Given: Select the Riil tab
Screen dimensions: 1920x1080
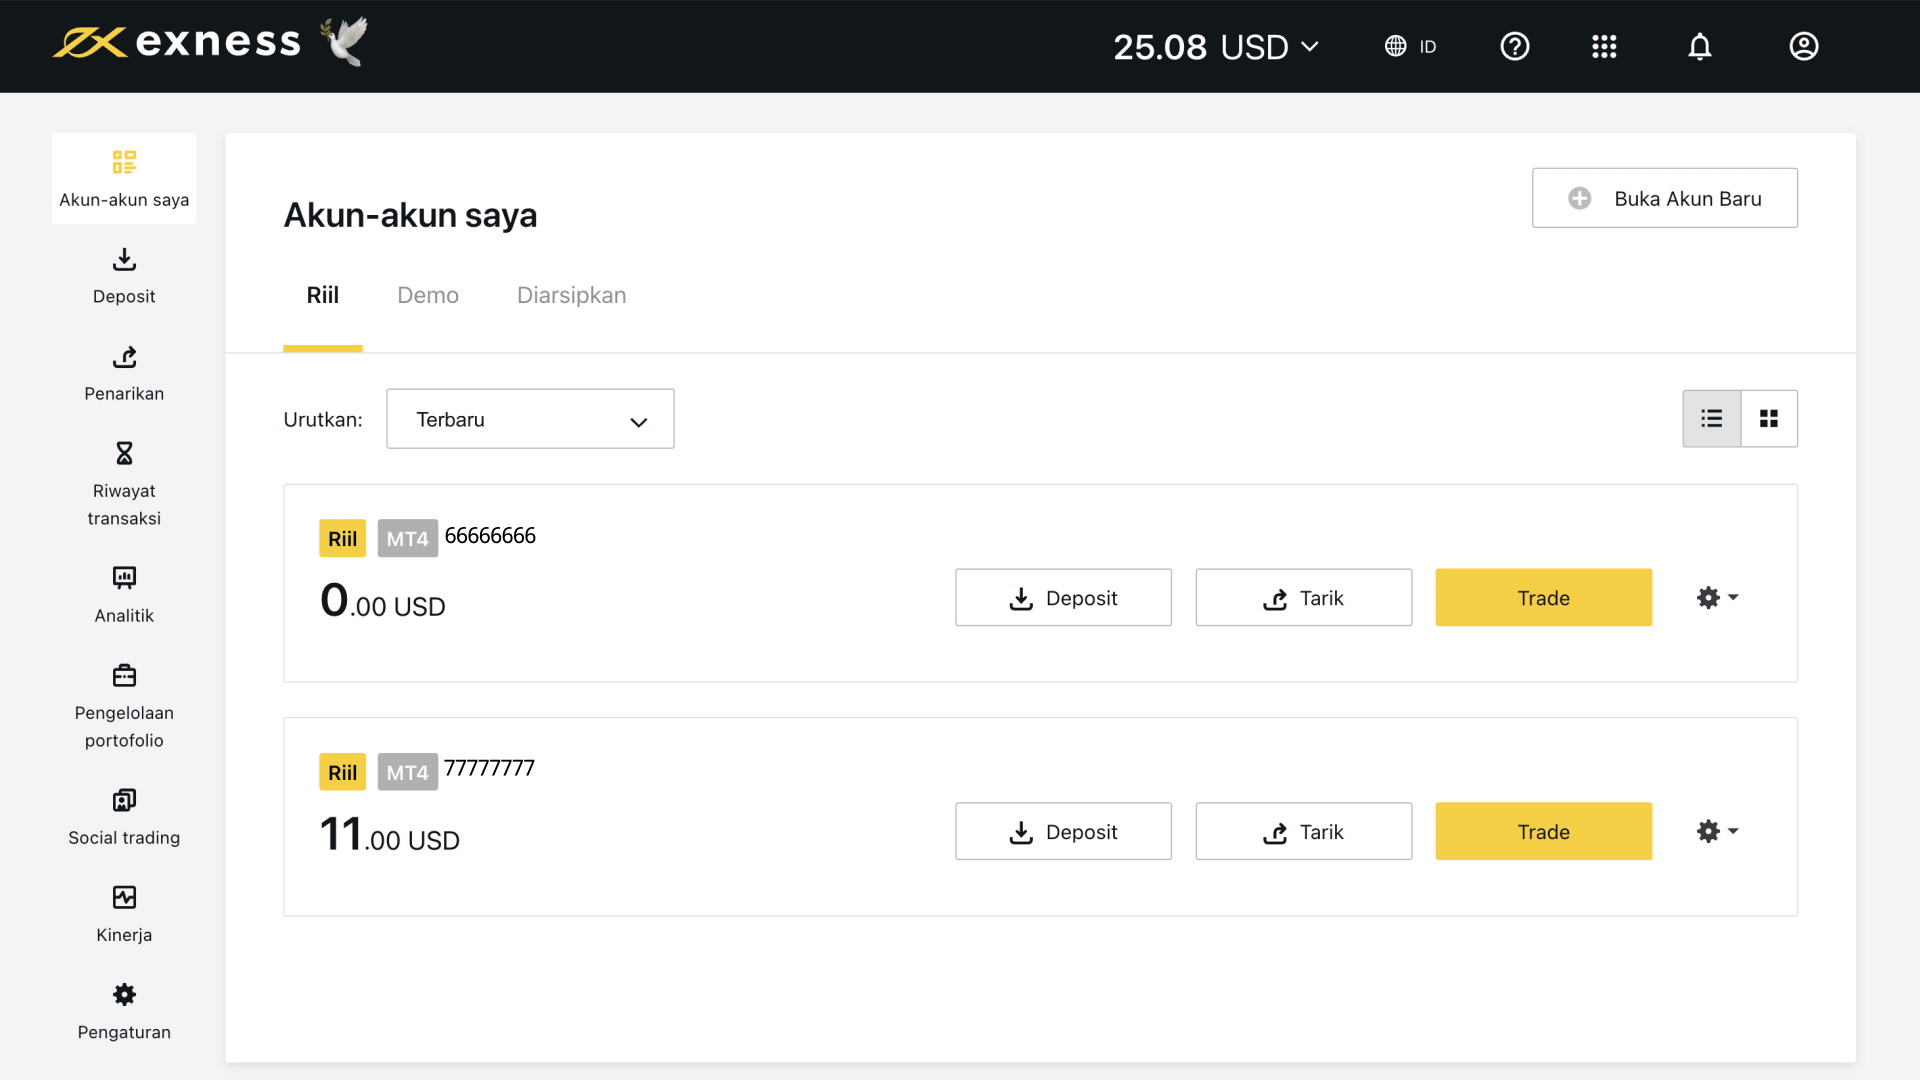Looking at the screenshot, I should [322, 295].
